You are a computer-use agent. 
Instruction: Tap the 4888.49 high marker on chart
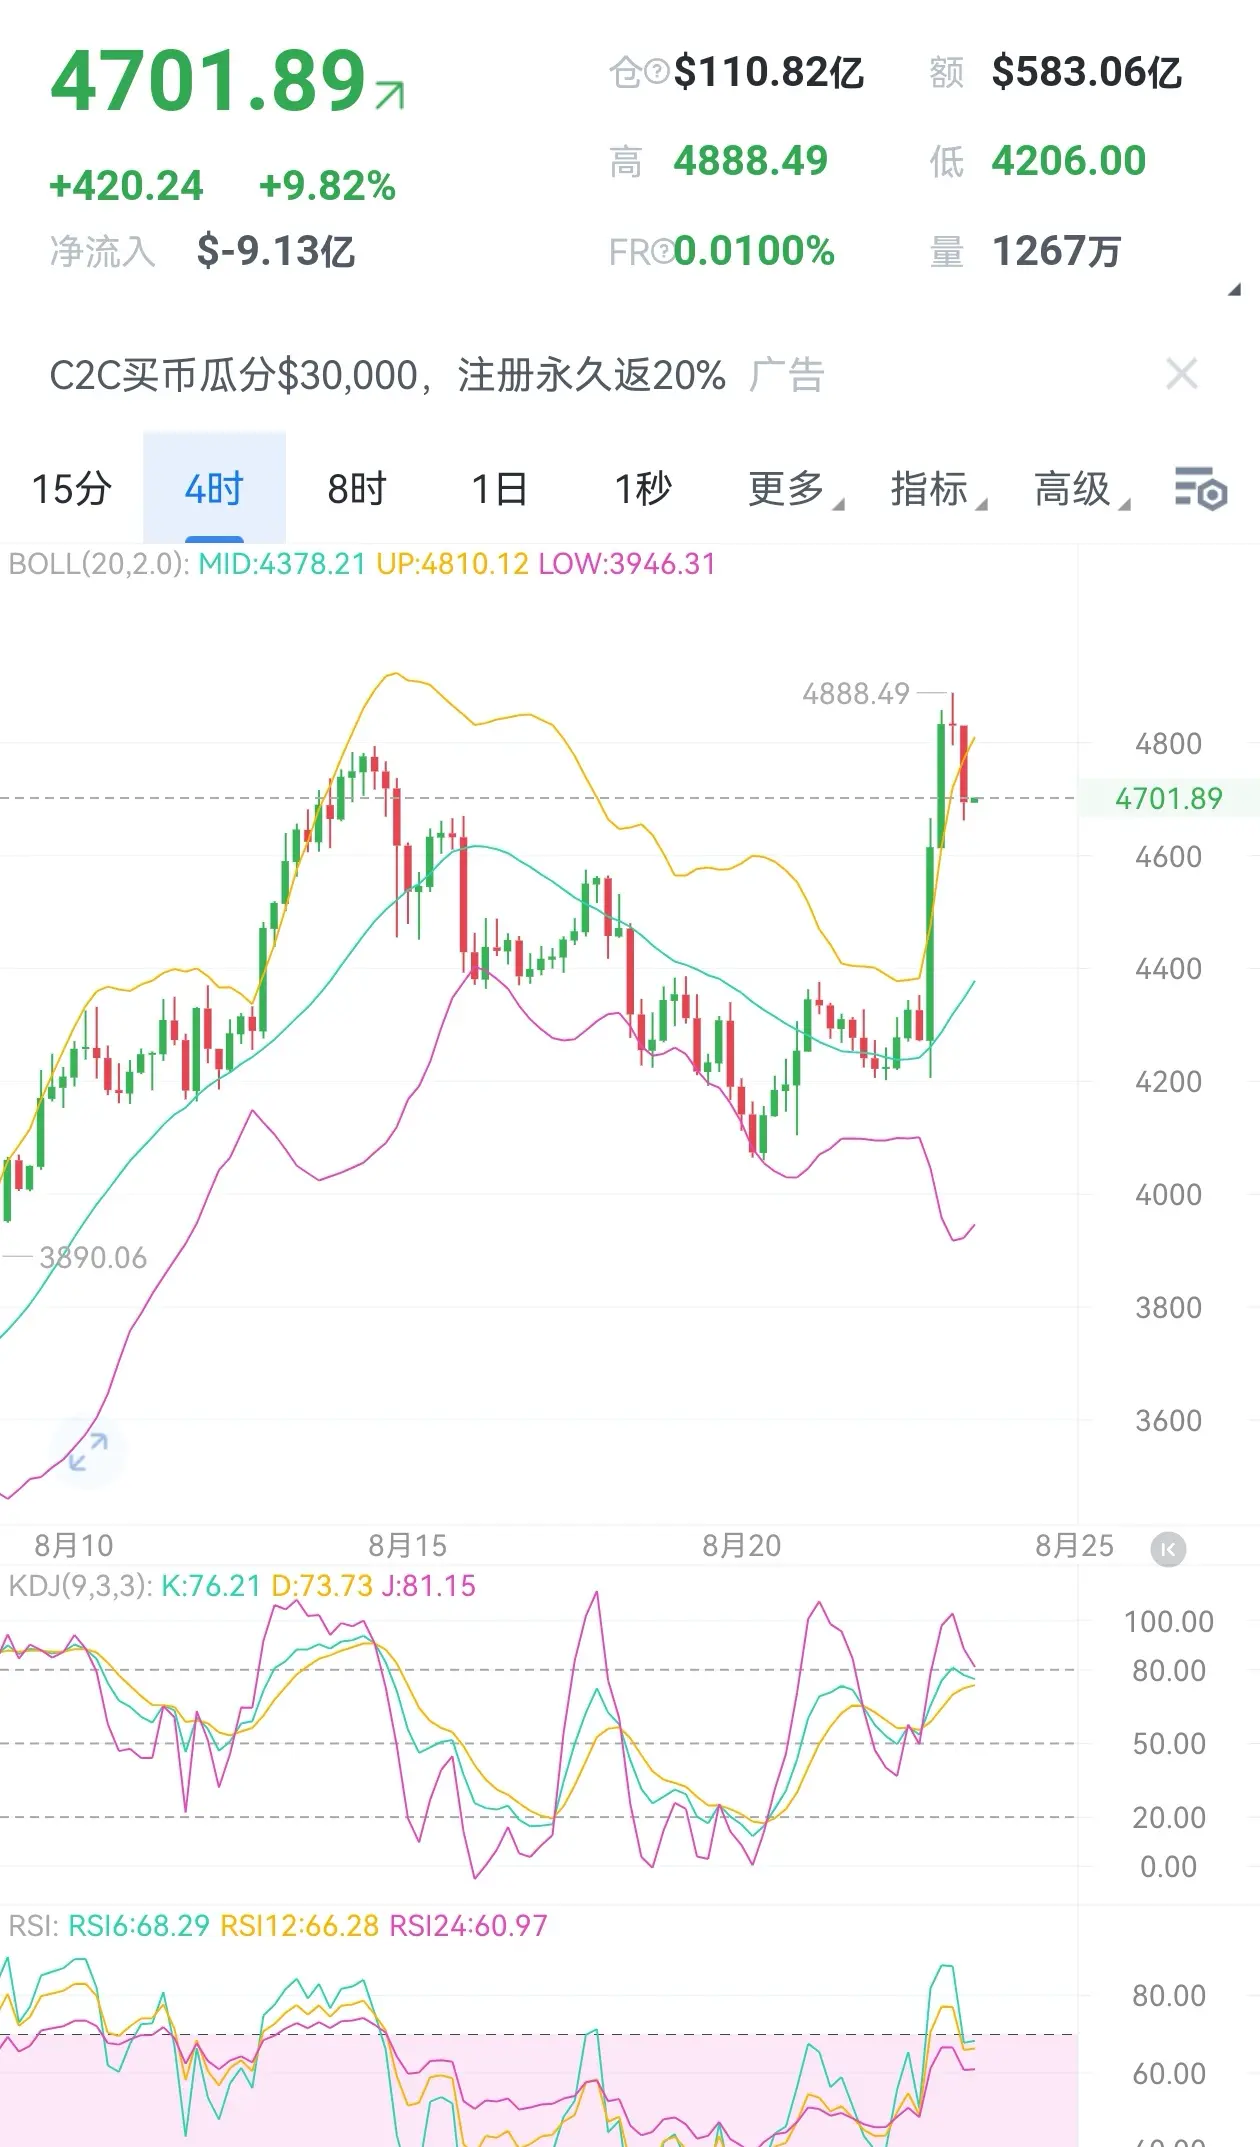click(856, 693)
